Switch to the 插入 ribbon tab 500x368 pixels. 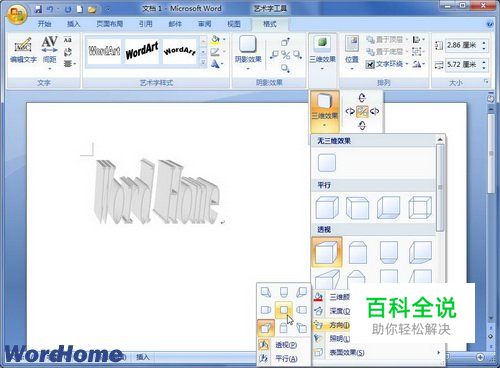(73, 24)
